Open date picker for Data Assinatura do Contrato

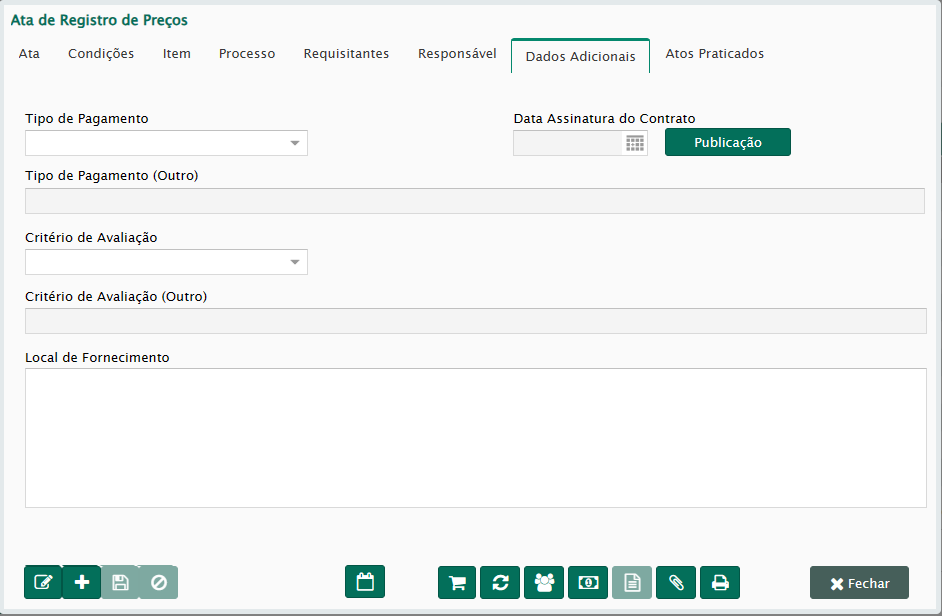click(635, 143)
